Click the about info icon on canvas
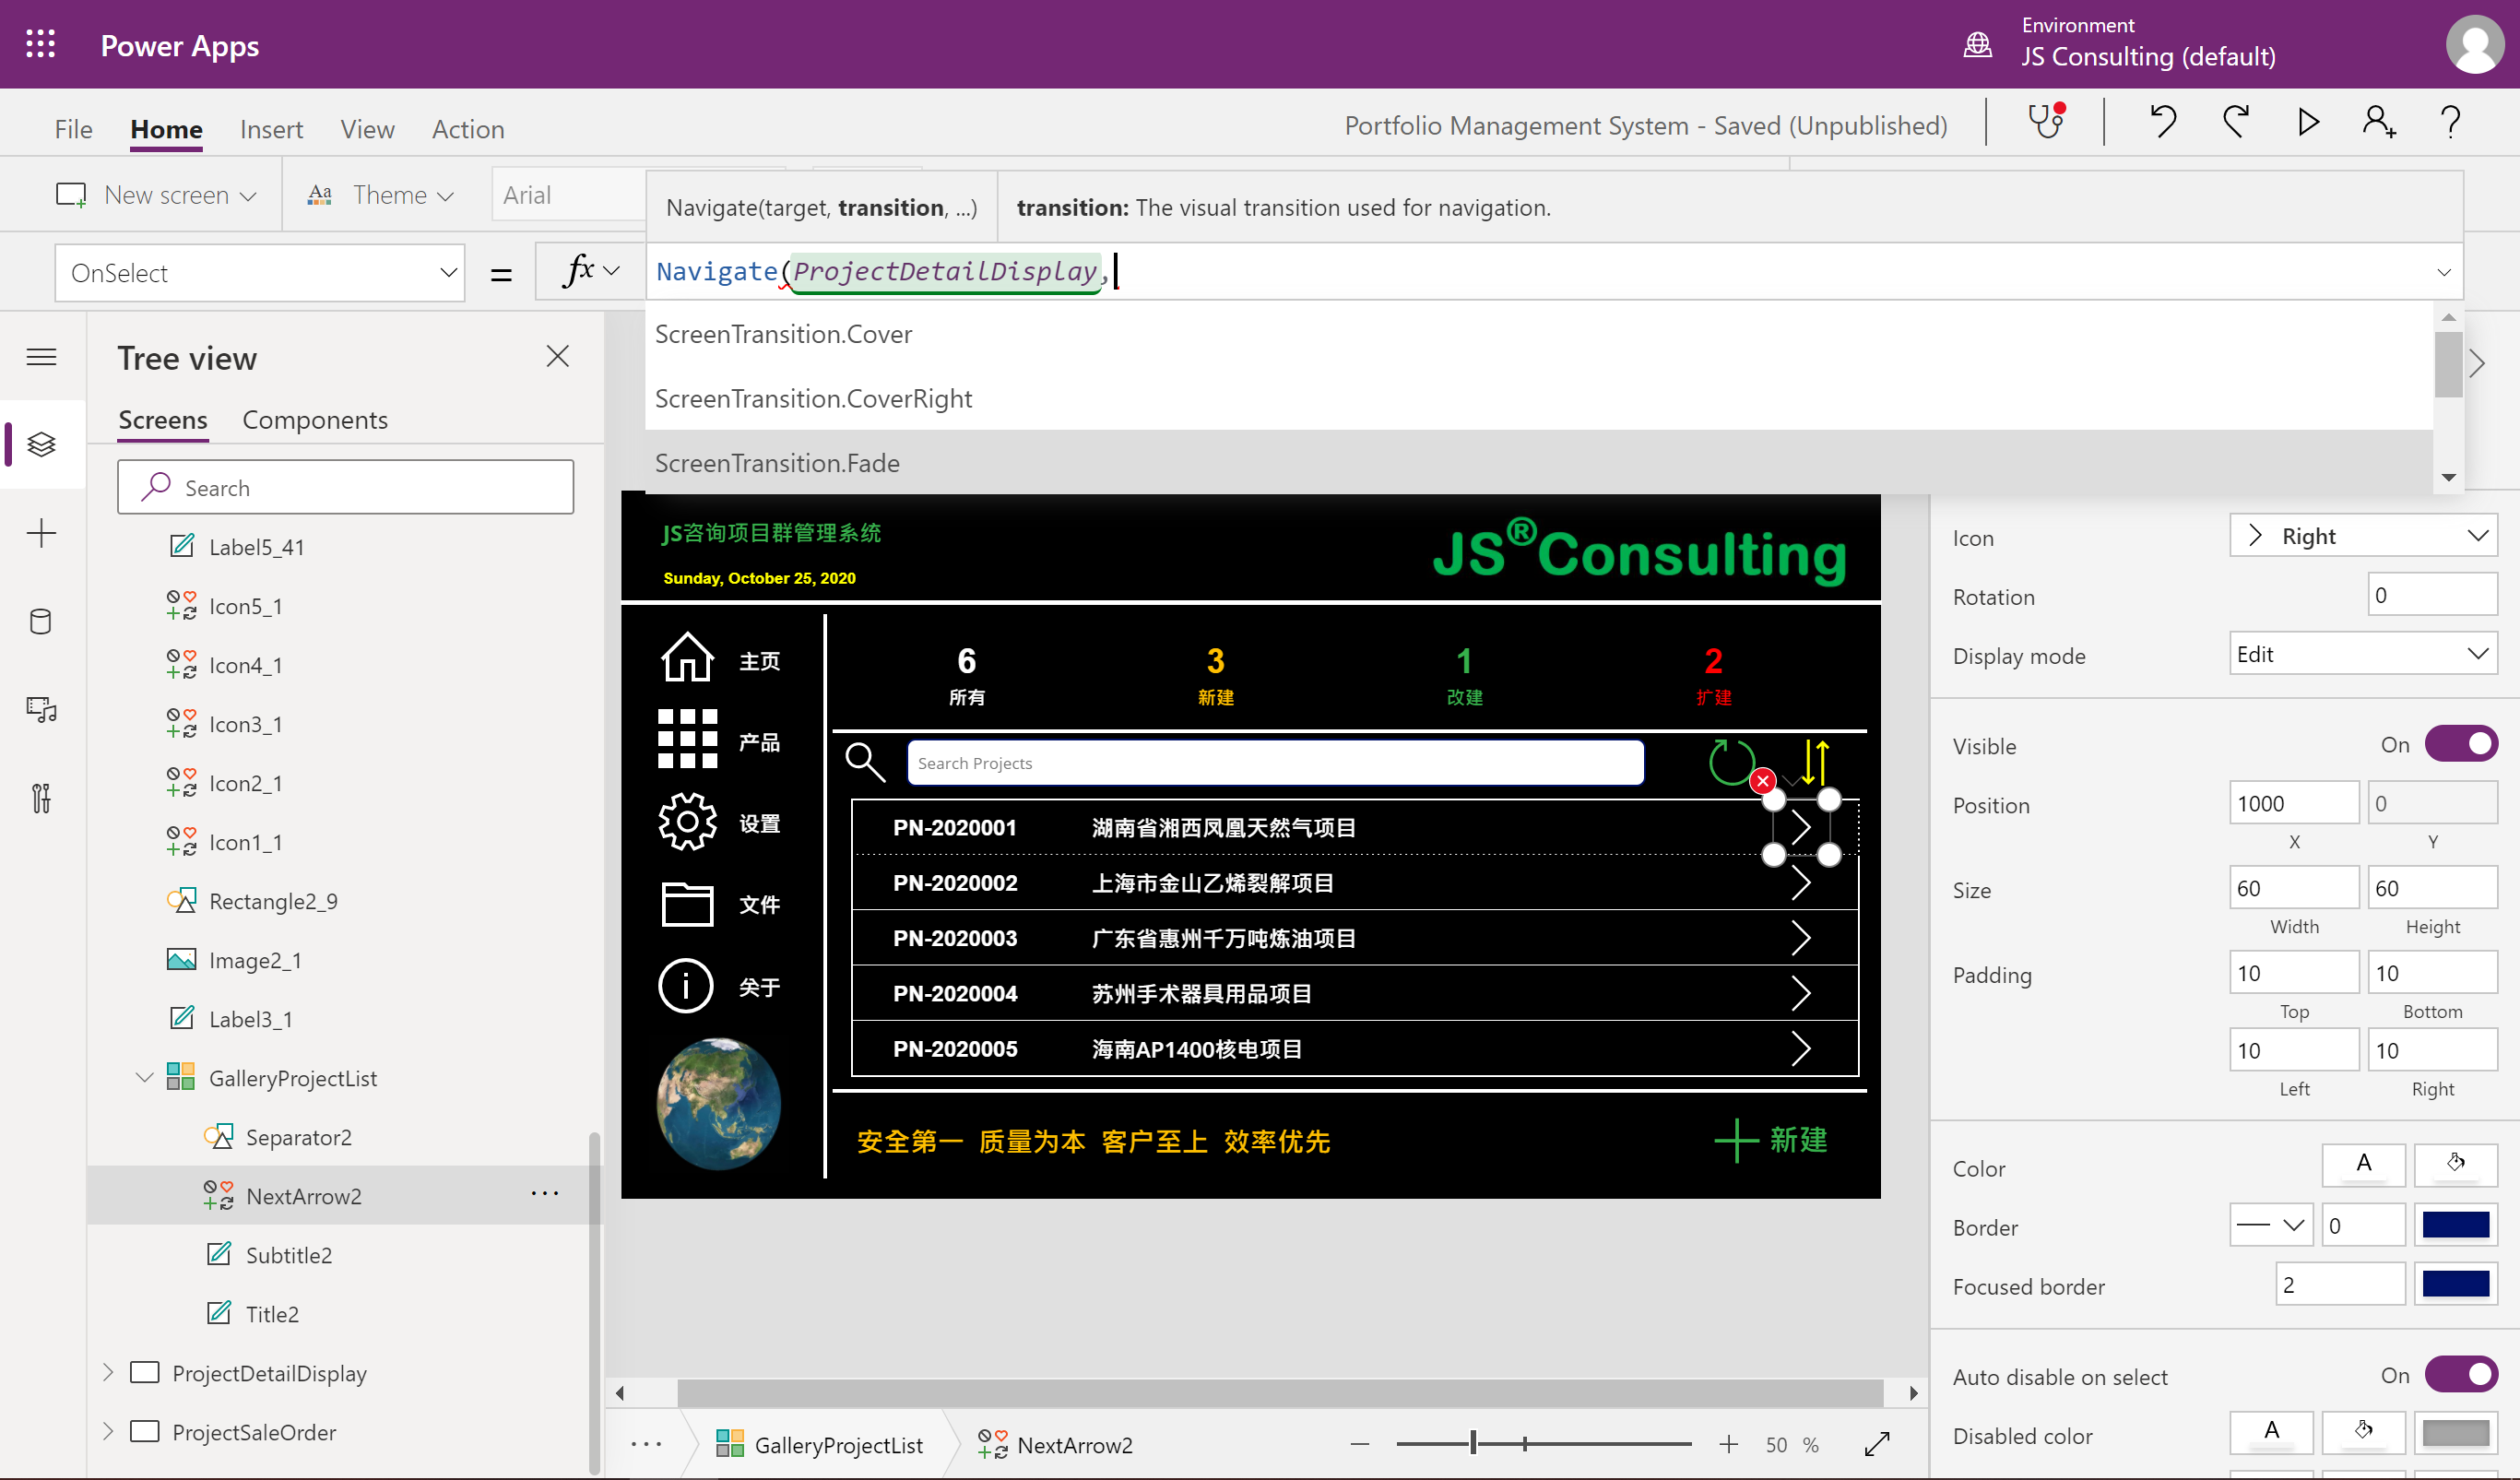 tap(686, 986)
